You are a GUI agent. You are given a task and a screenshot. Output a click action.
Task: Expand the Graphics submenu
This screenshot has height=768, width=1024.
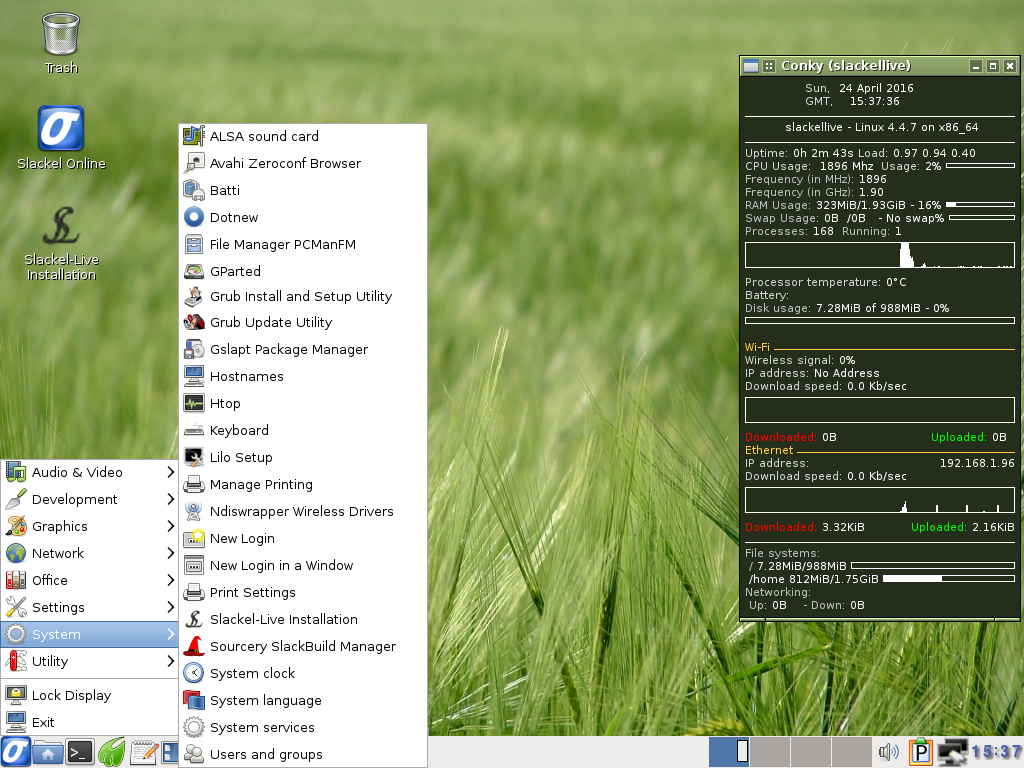tap(89, 526)
